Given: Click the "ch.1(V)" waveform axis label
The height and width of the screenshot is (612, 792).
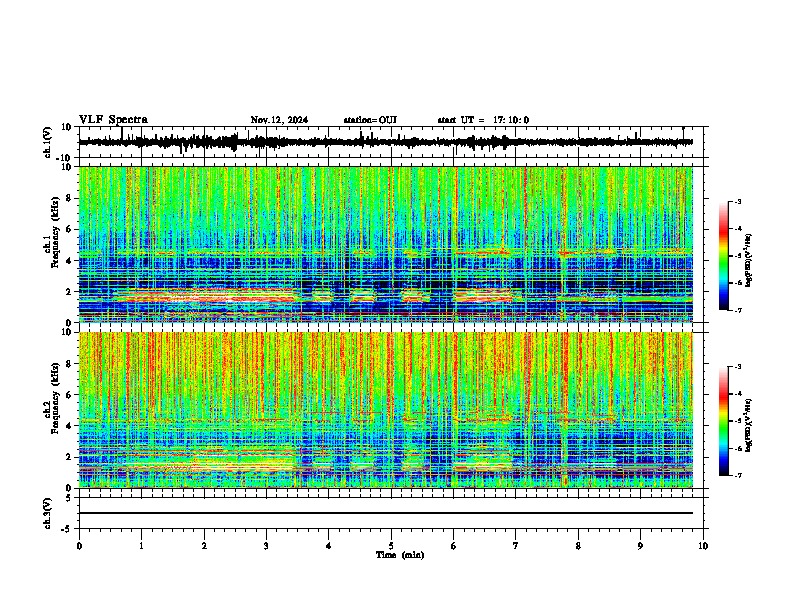Looking at the screenshot, I should coord(48,142).
